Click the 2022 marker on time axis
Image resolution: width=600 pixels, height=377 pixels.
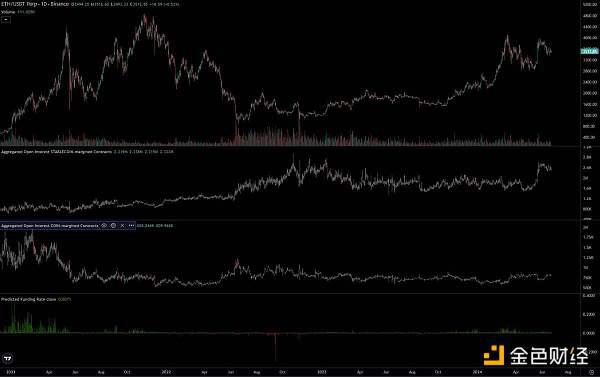pos(166,372)
